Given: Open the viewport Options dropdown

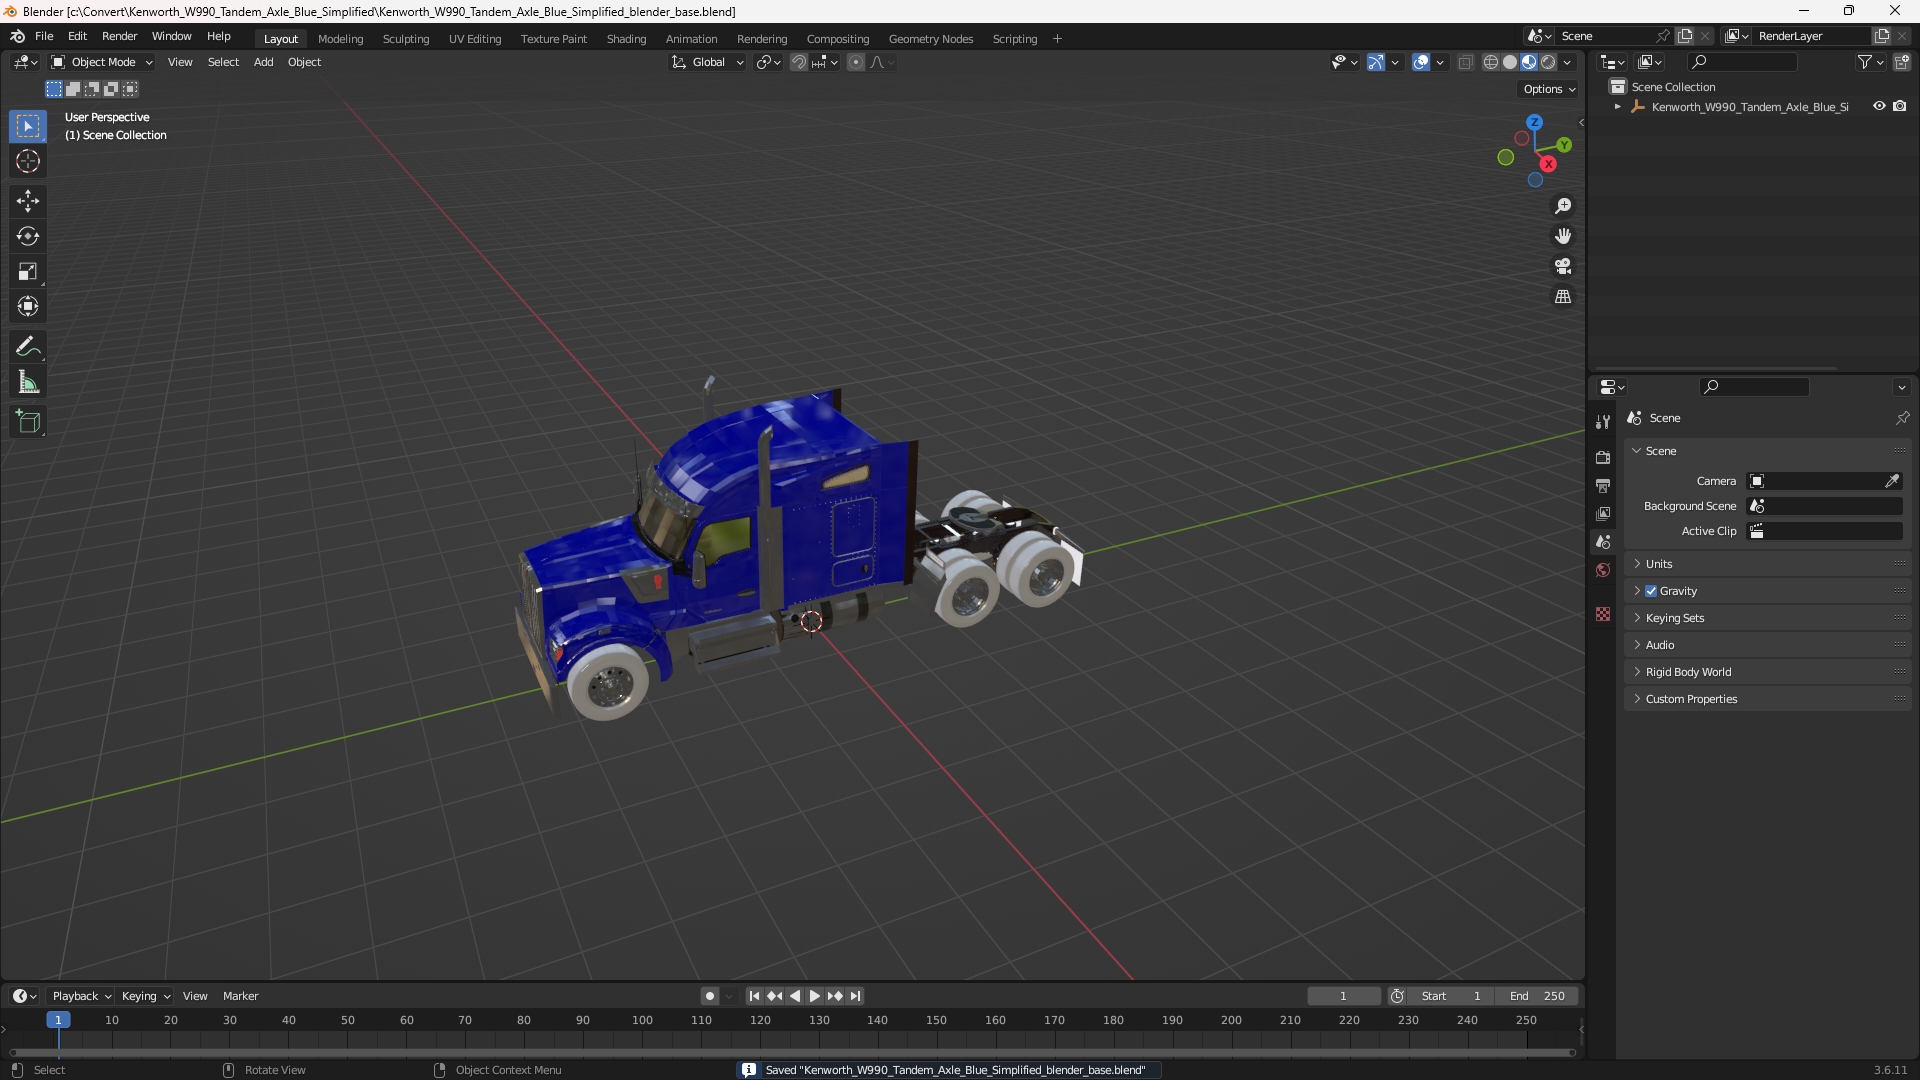Looking at the screenshot, I should (1549, 89).
